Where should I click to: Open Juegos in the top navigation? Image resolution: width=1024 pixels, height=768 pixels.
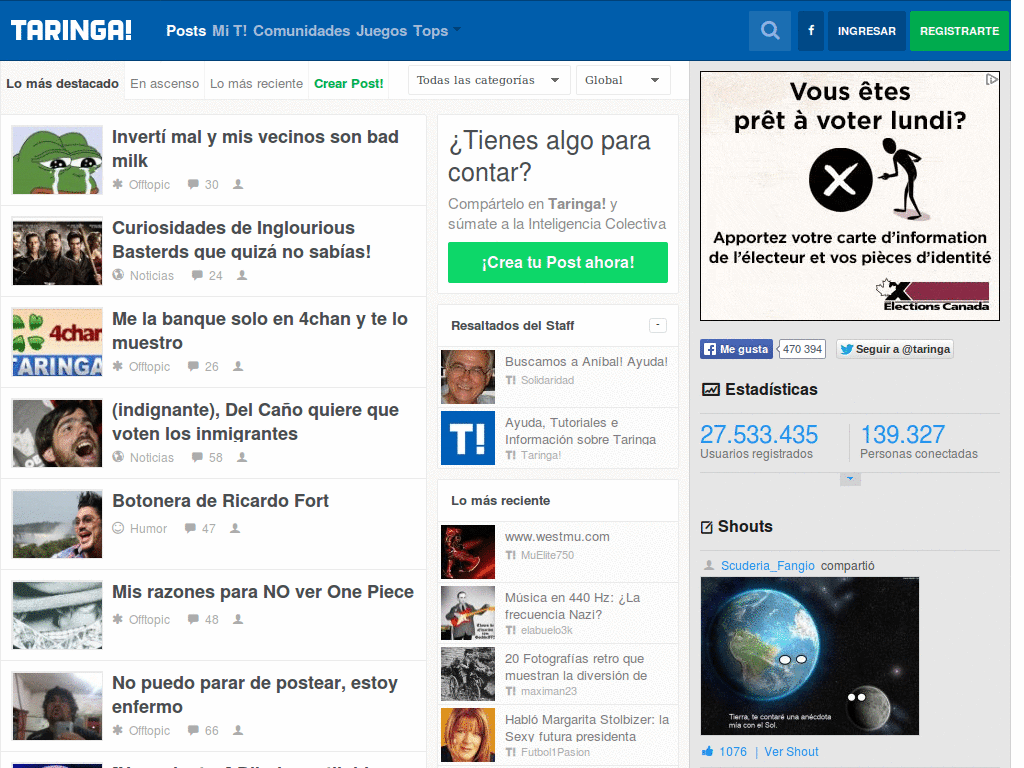click(381, 31)
